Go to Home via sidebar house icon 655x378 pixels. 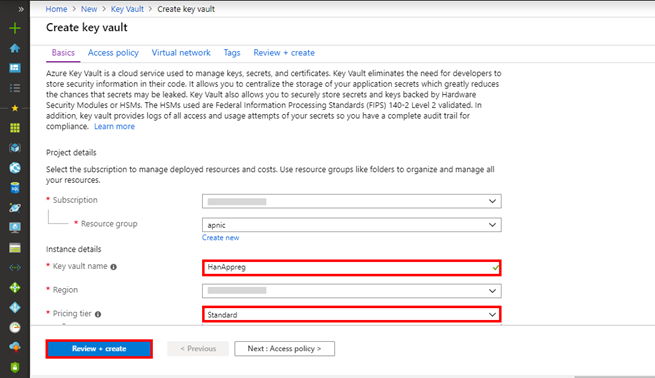tap(15, 48)
